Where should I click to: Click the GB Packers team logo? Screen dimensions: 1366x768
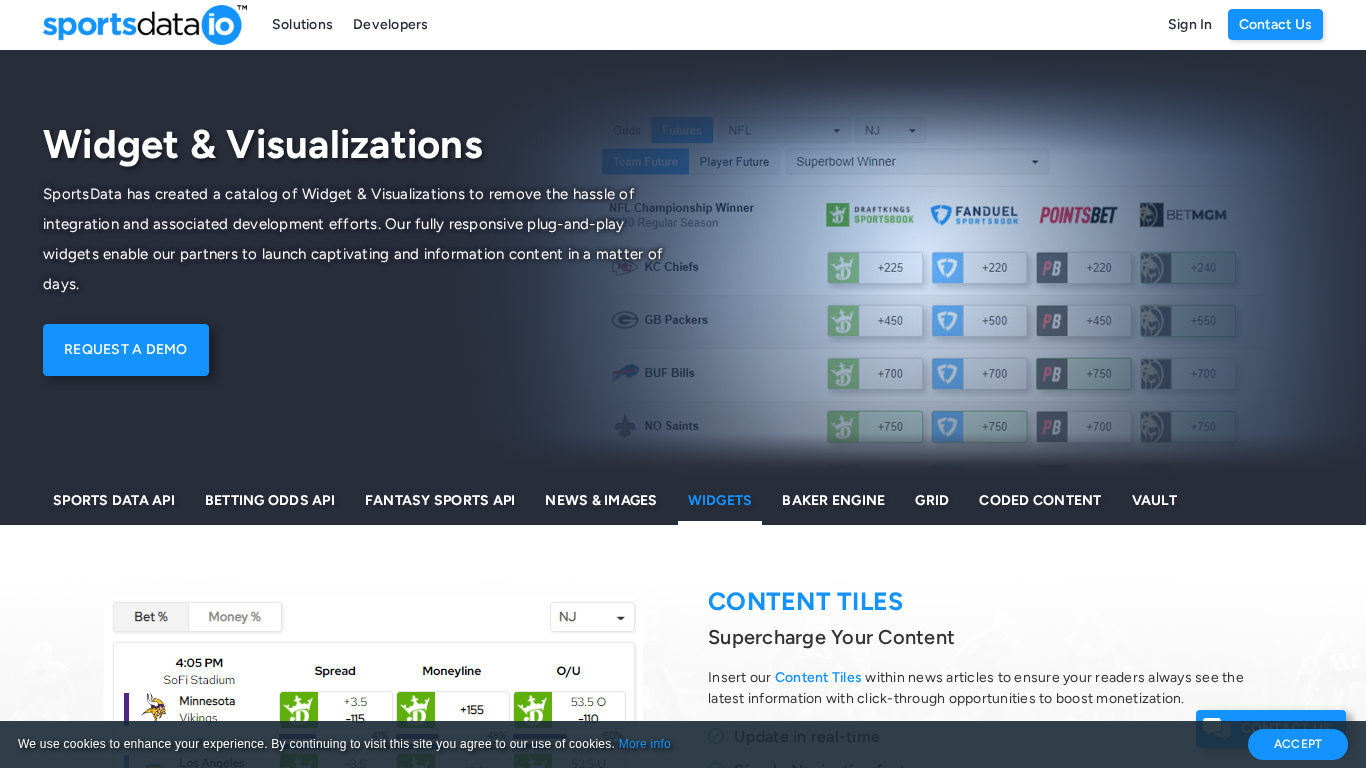click(624, 320)
